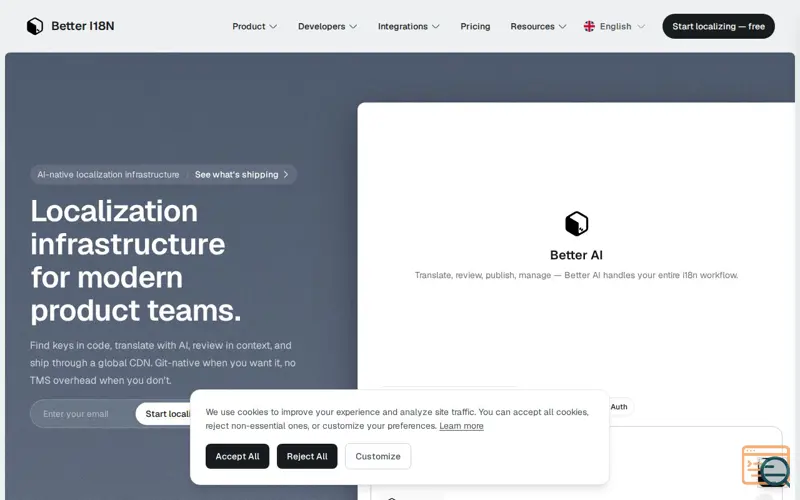Click the See what's shipping arrow
The image size is (800, 500).
(x=286, y=174)
